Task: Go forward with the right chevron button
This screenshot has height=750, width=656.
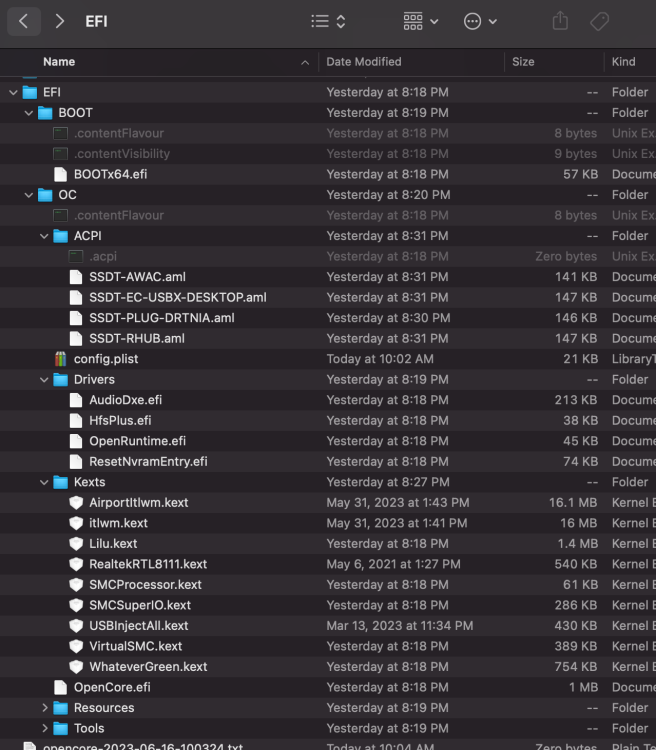Action: tap(59, 21)
